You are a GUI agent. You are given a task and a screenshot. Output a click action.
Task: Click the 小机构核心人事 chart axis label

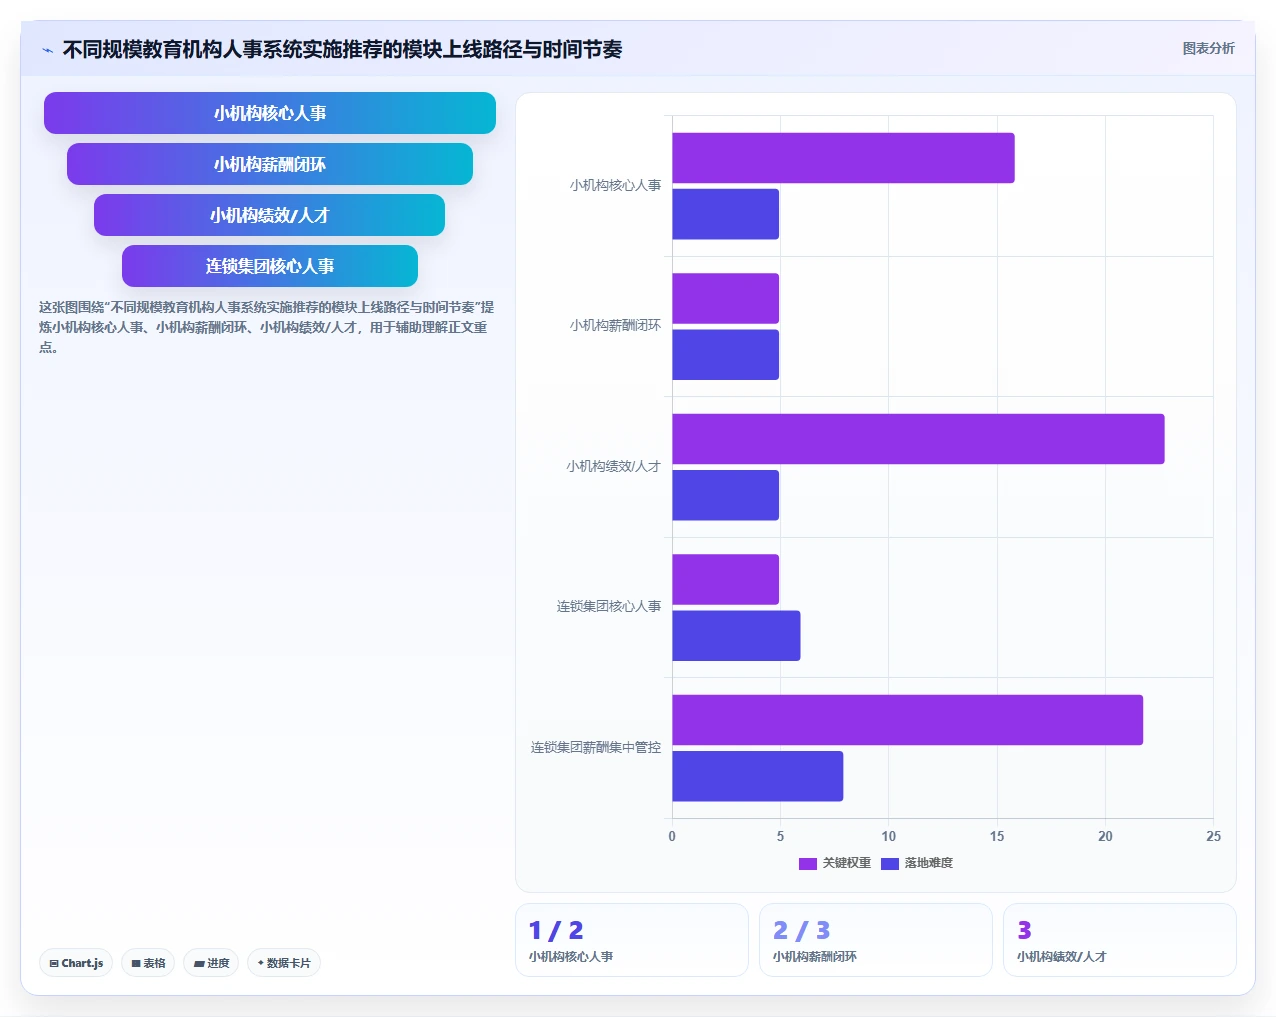615,186
